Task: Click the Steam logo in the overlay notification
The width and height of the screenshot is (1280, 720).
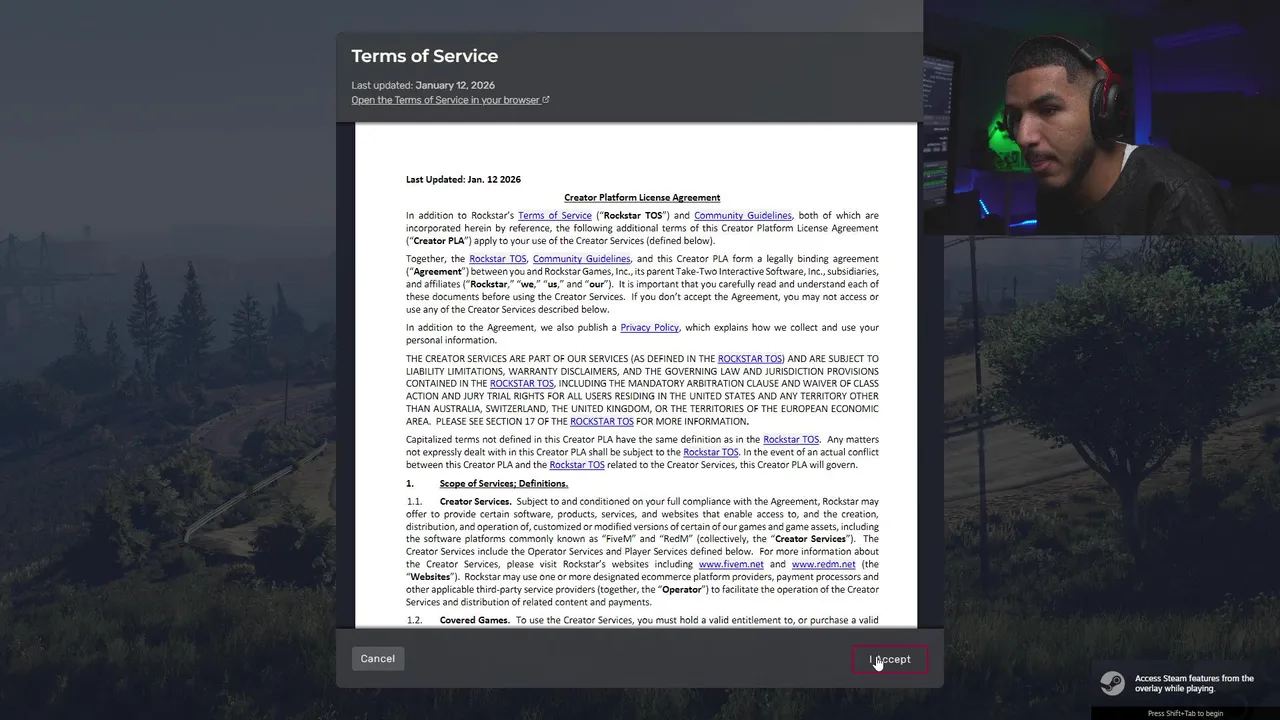Action: [x=1112, y=683]
